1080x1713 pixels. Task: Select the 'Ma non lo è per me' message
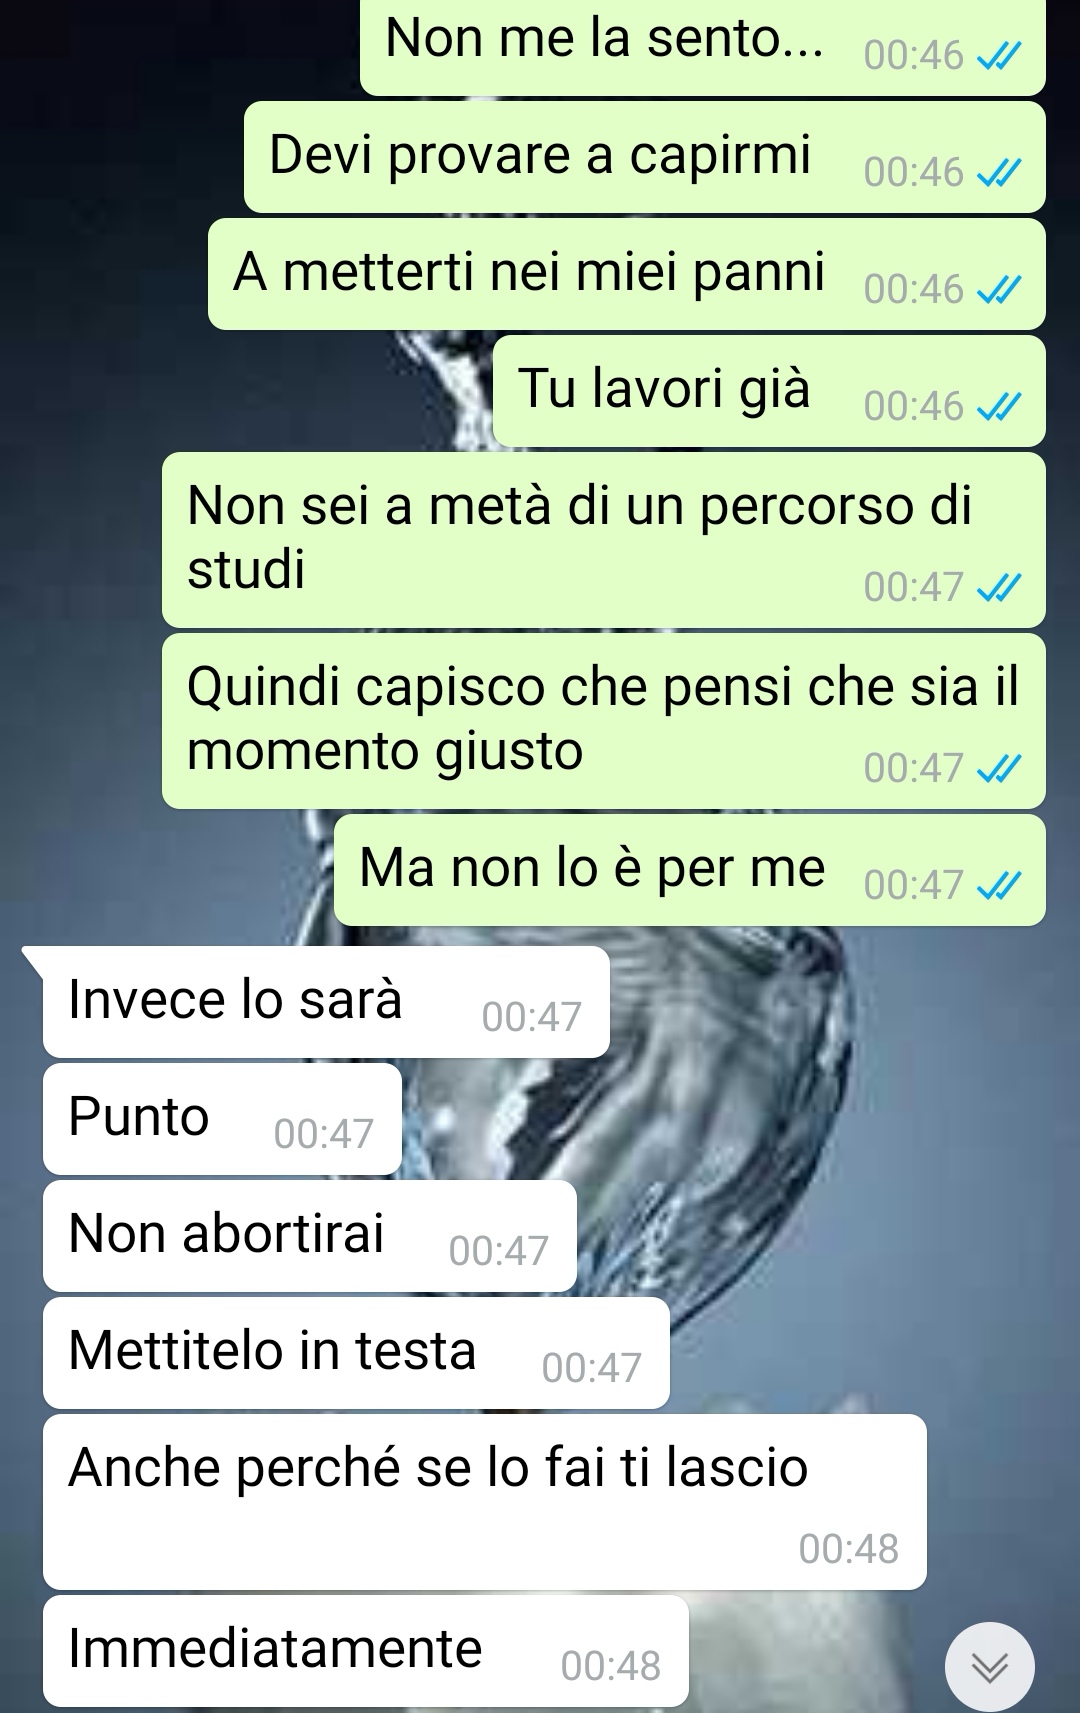point(690,870)
